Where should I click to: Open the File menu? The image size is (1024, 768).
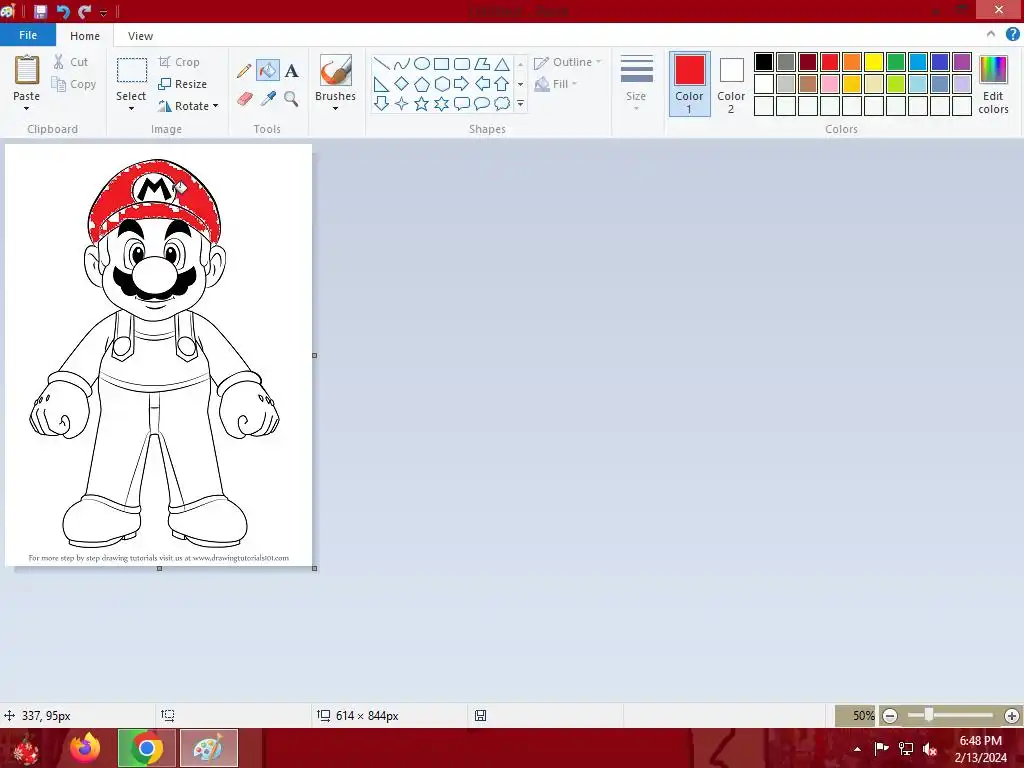[28, 35]
